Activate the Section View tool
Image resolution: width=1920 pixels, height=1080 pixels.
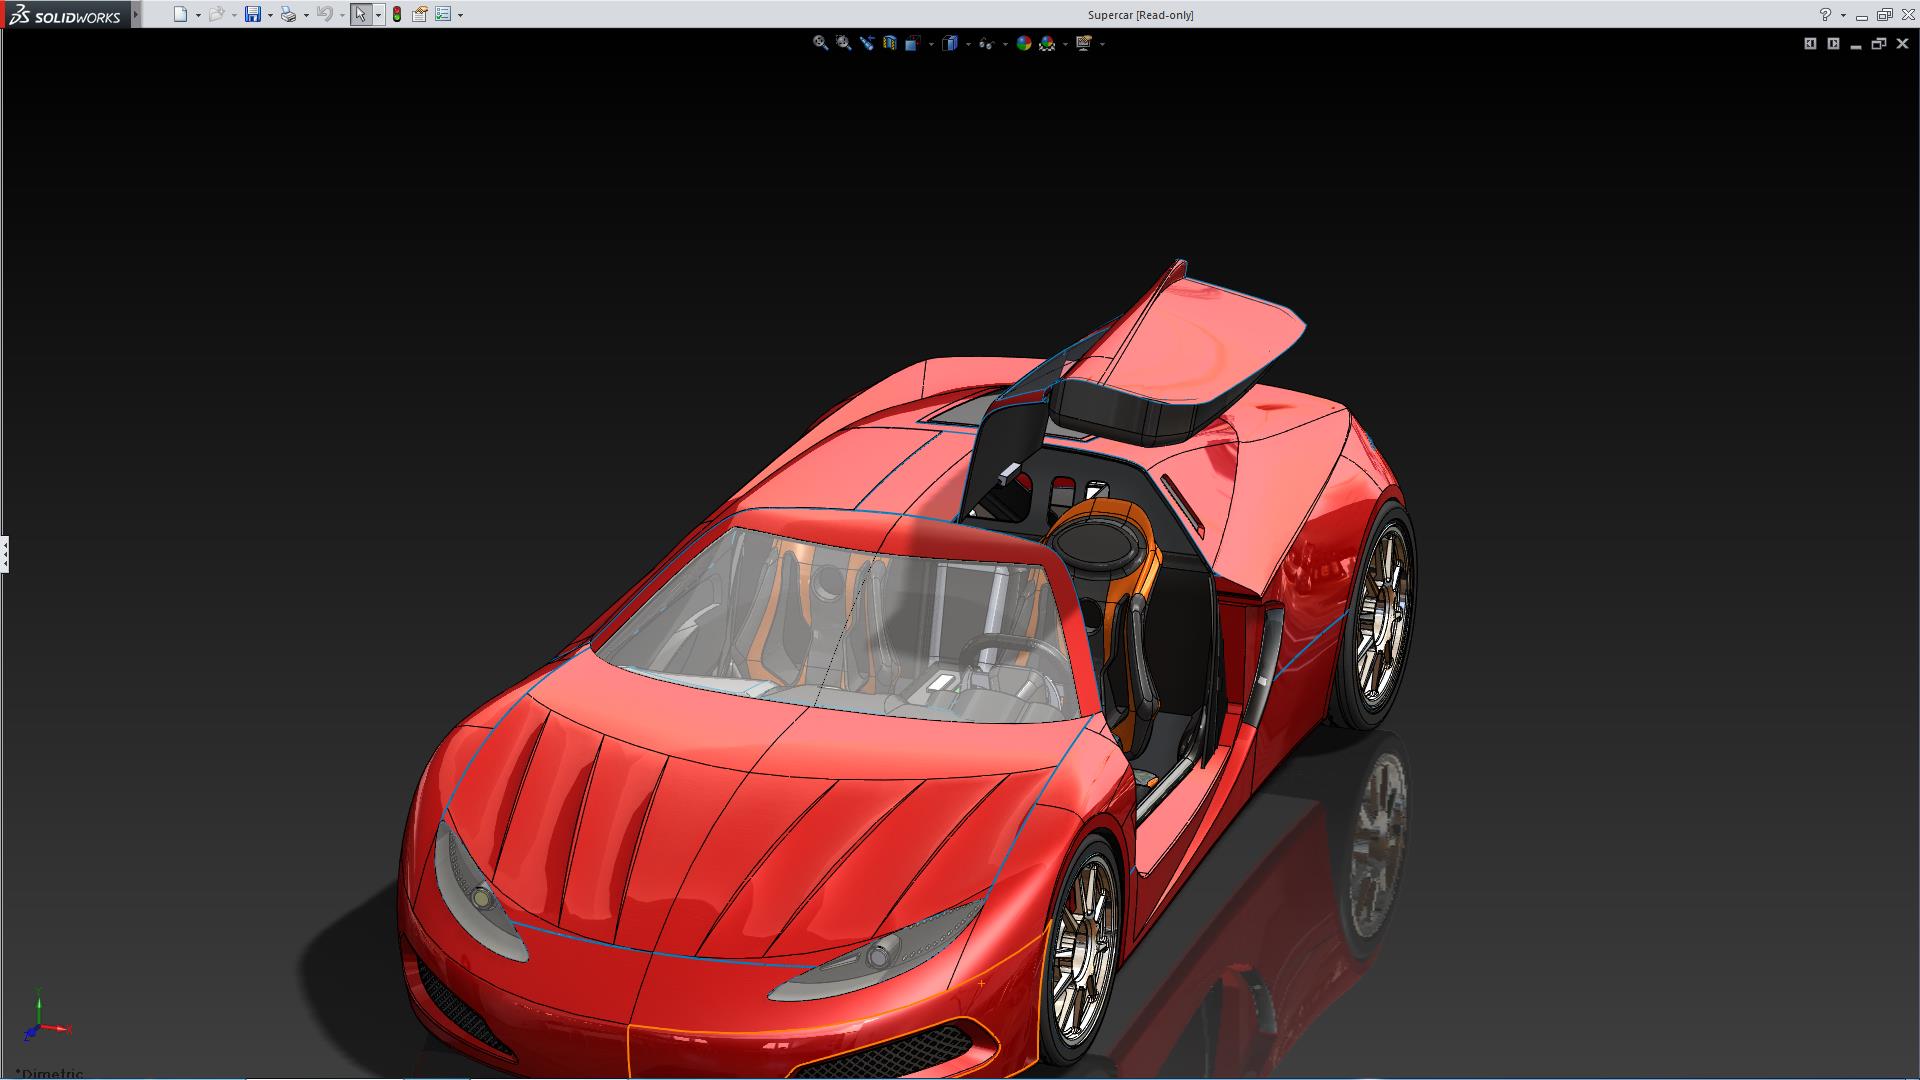point(889,43)
